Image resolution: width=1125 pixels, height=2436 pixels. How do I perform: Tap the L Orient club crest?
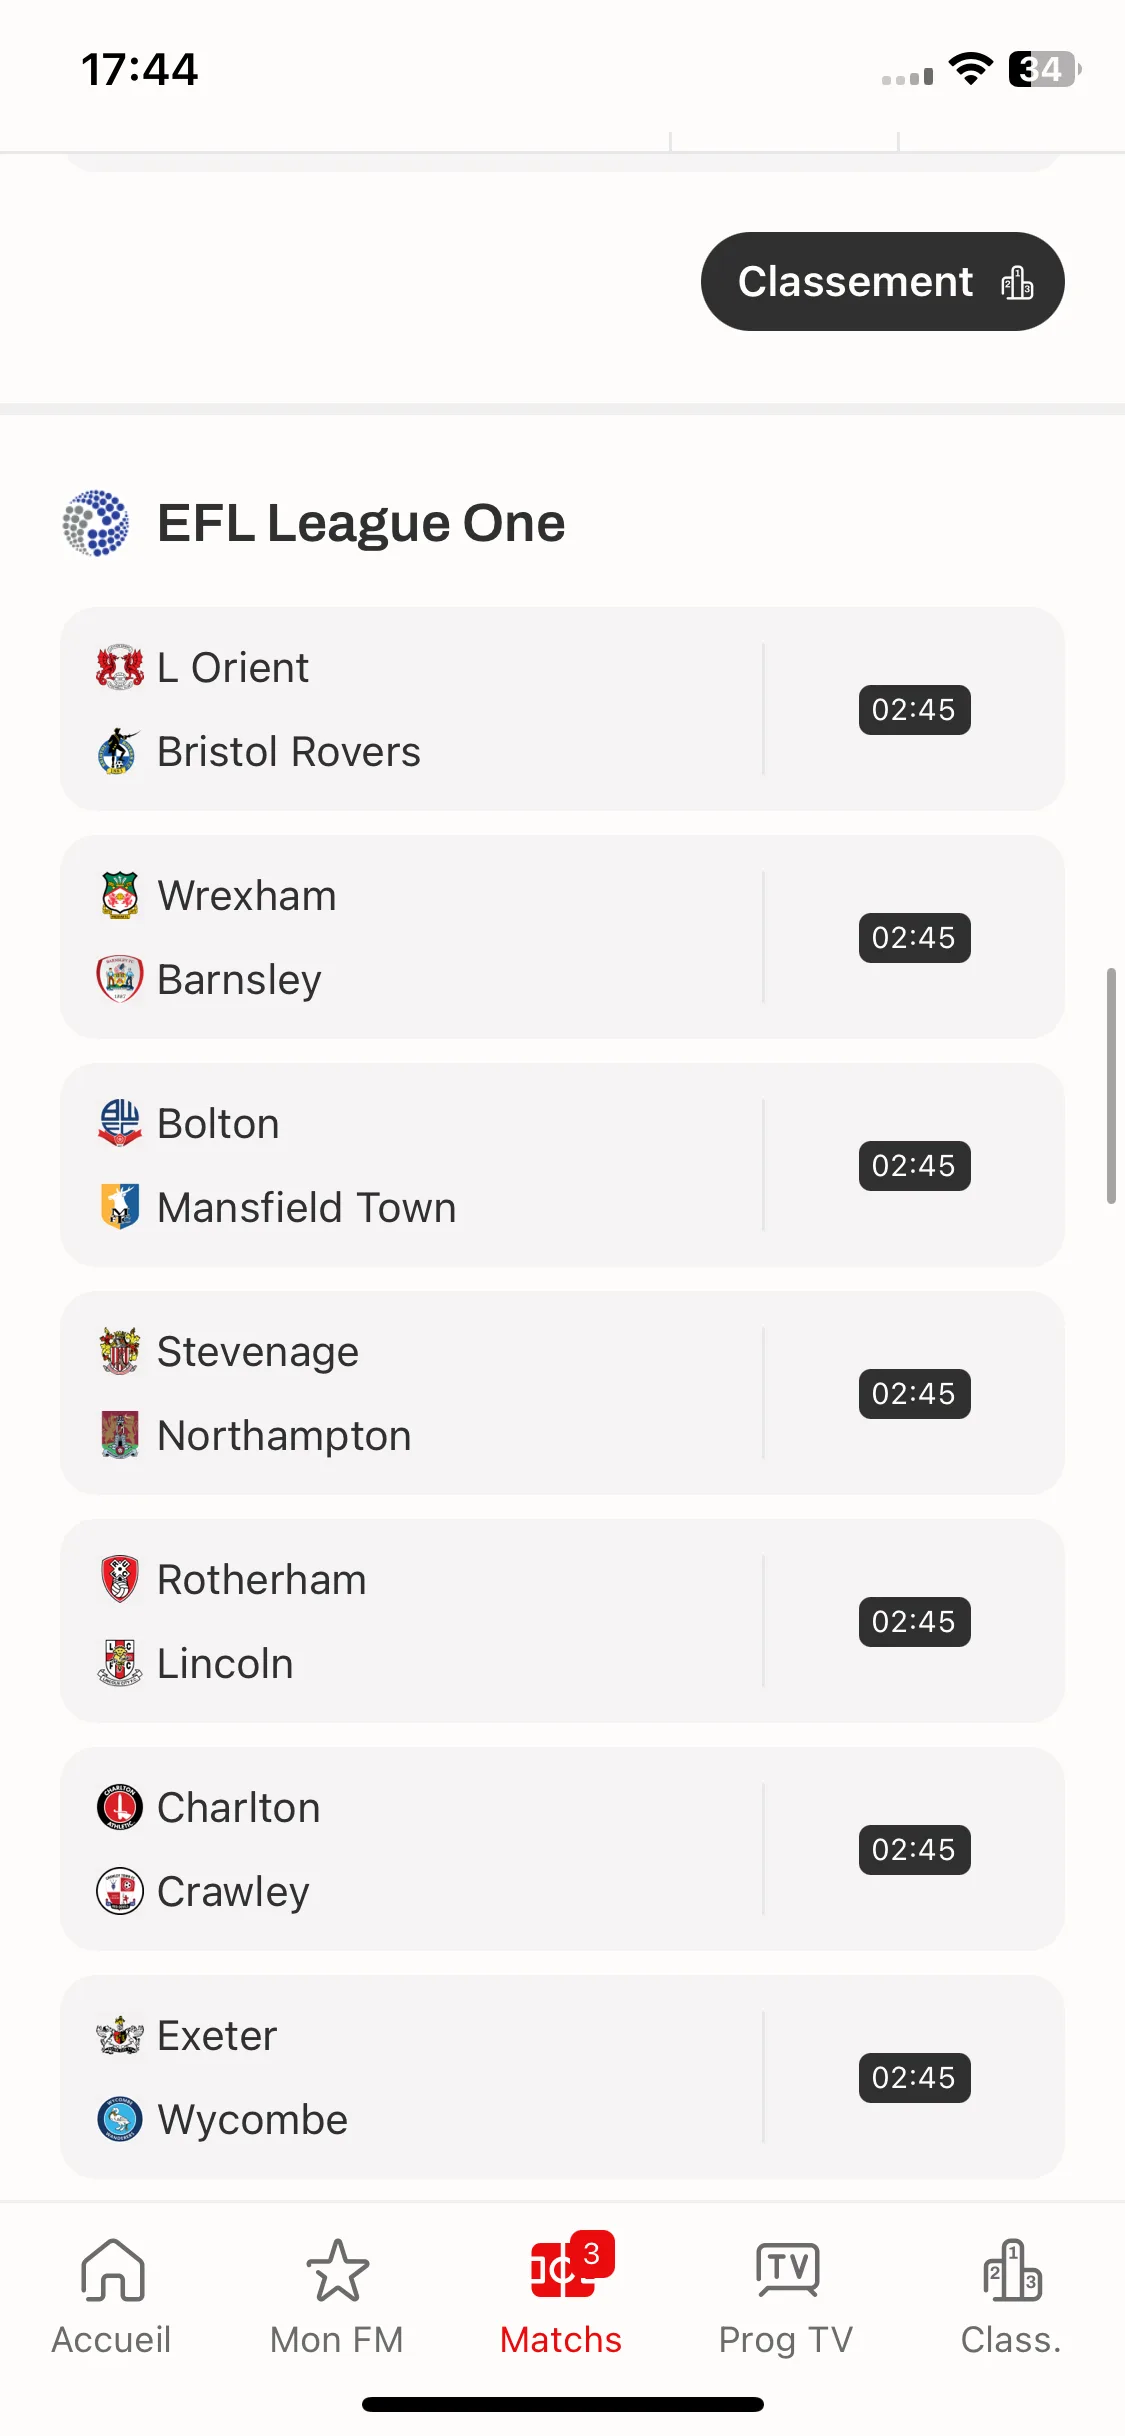tap(119, 667)
